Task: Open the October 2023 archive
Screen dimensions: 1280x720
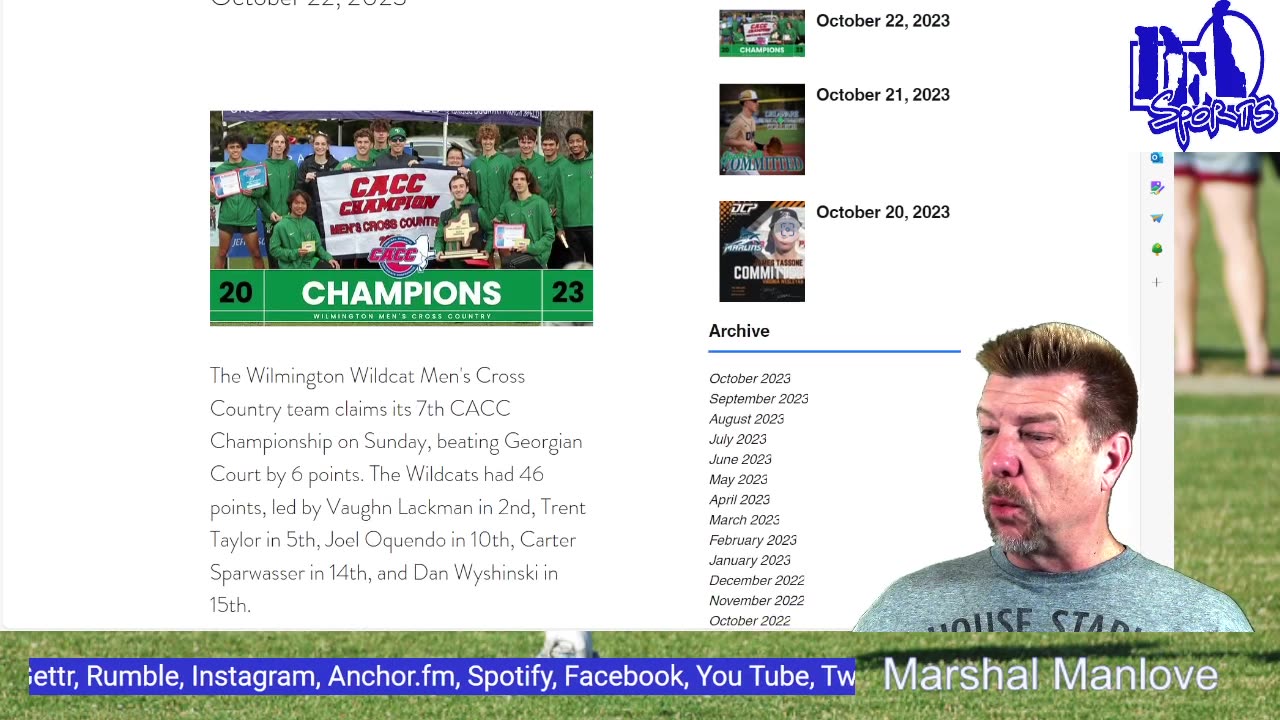Action: (x=750, y=379)
